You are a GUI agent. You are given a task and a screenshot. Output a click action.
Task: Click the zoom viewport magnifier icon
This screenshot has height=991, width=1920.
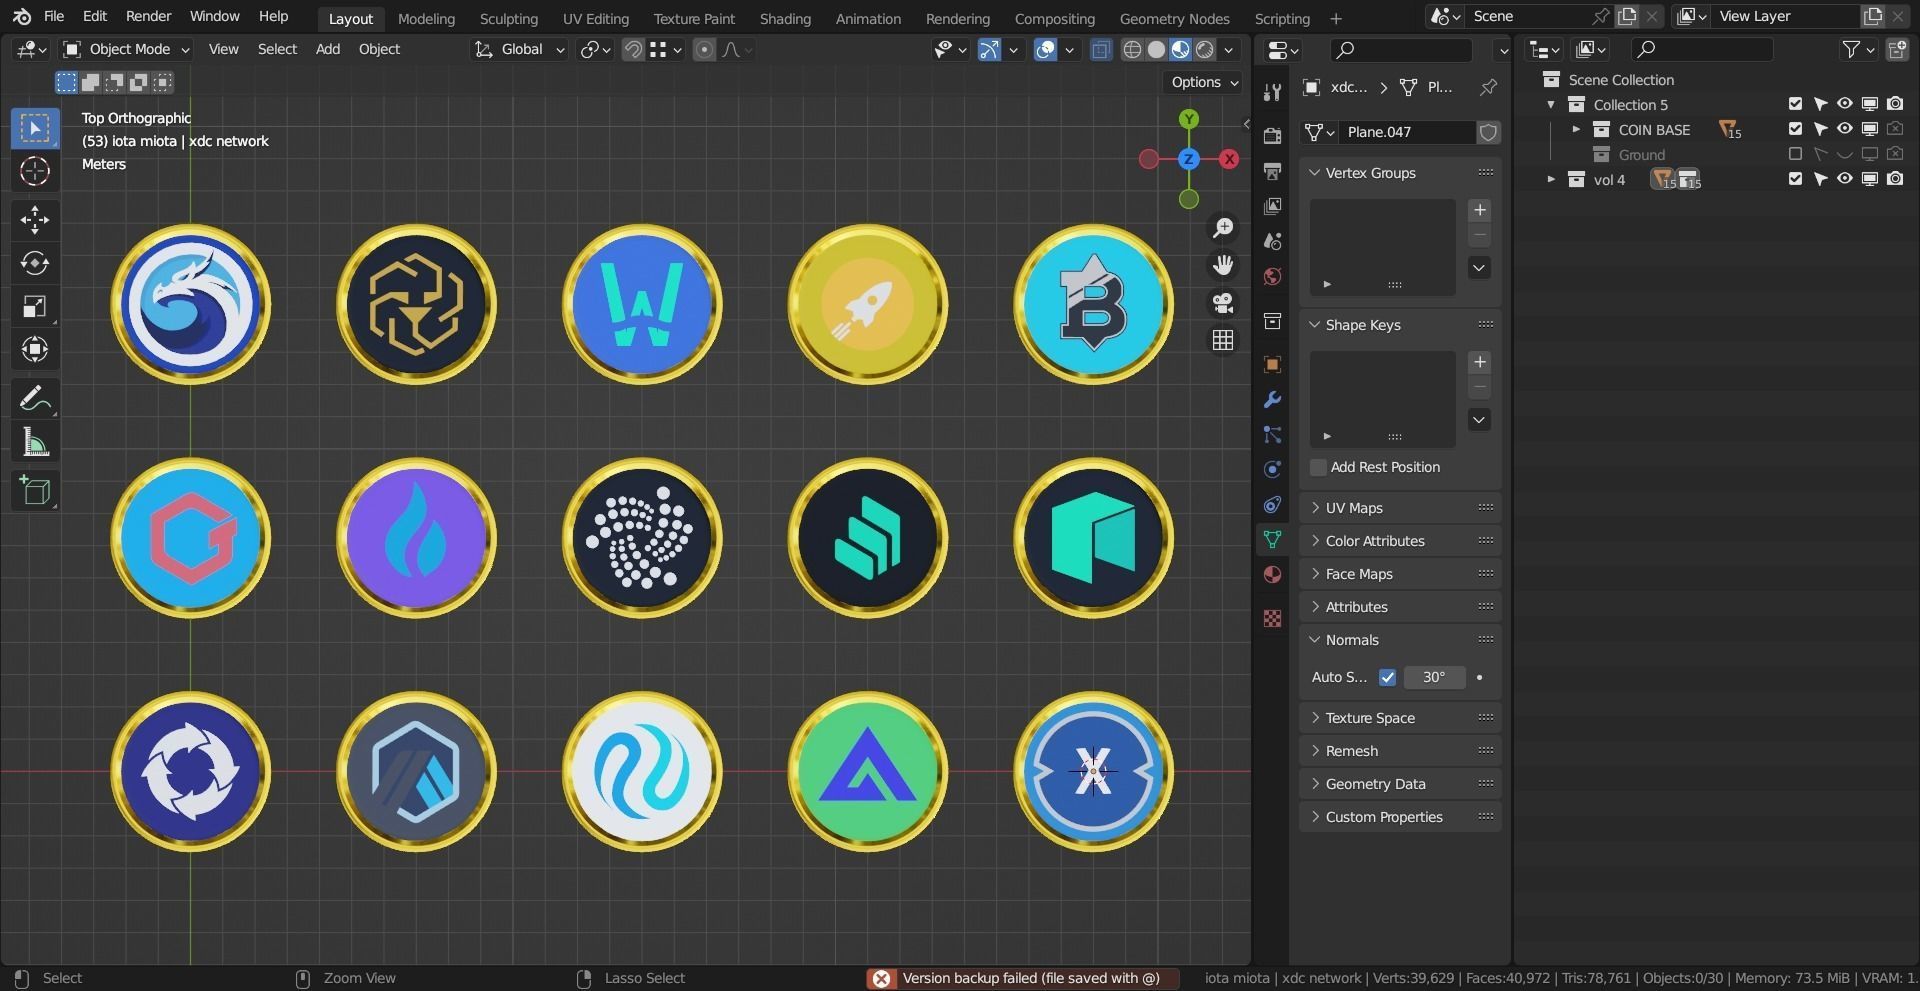1222,228
